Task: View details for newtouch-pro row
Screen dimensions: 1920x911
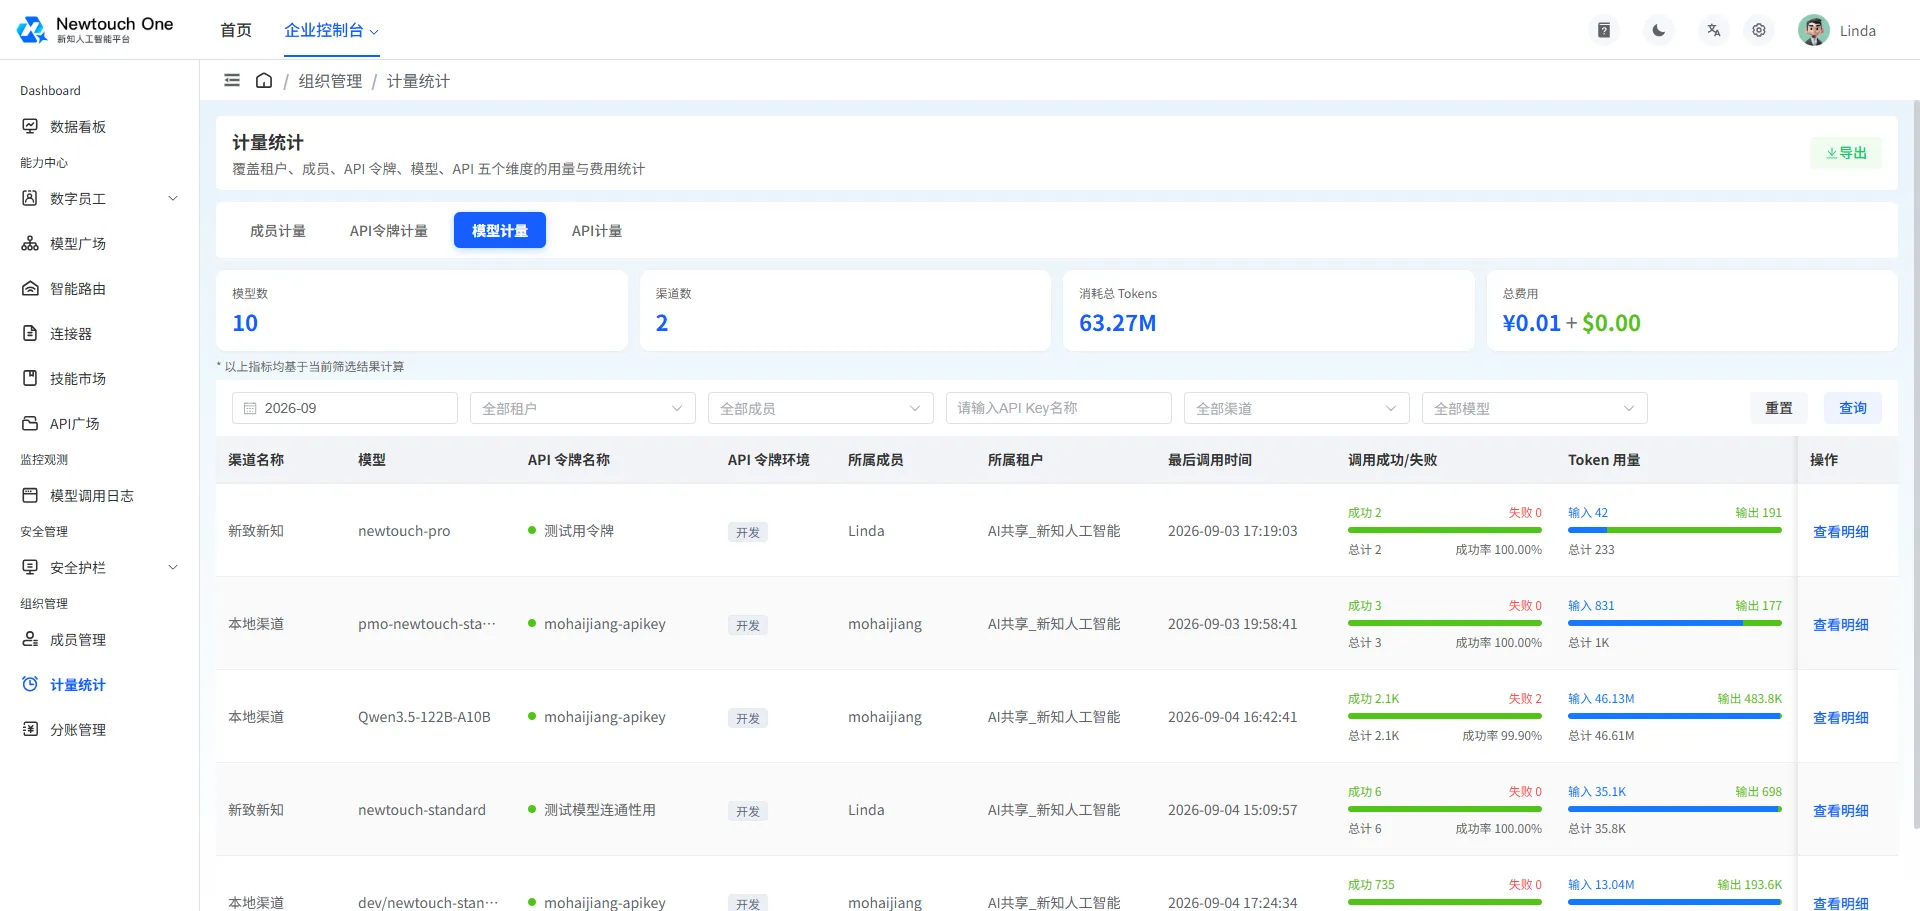Action: point(1841,532)
